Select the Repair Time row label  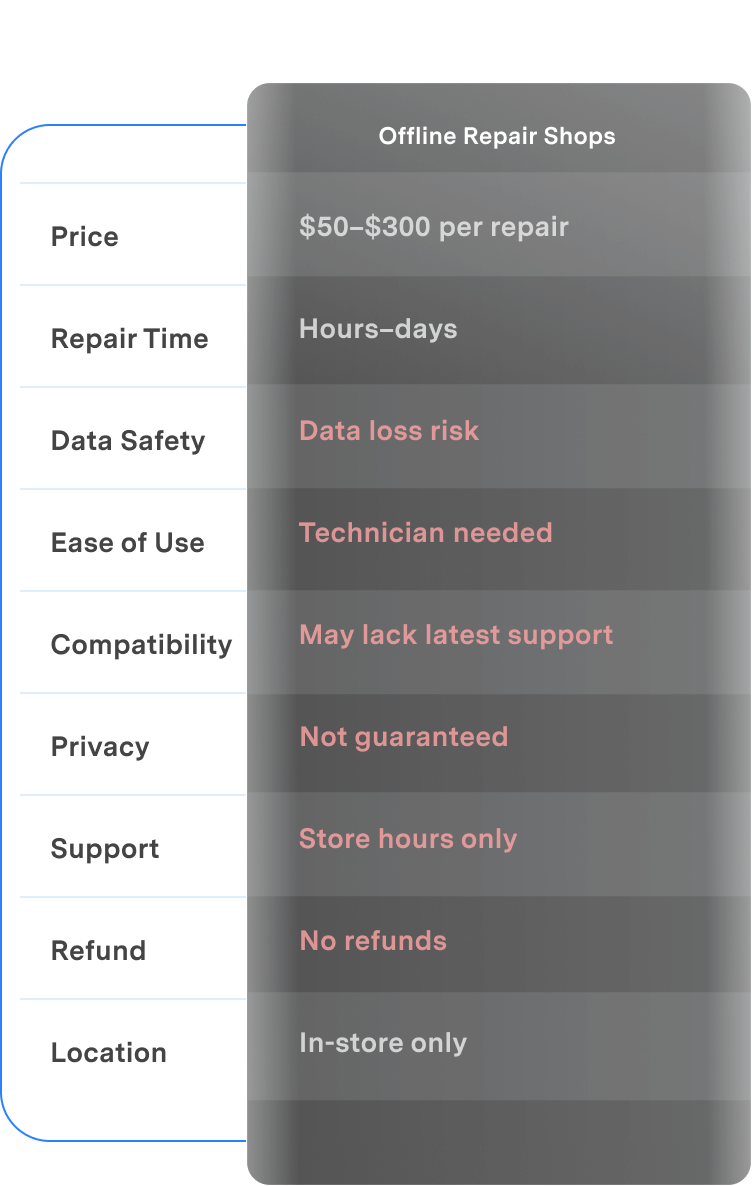[x=129, y=339]
